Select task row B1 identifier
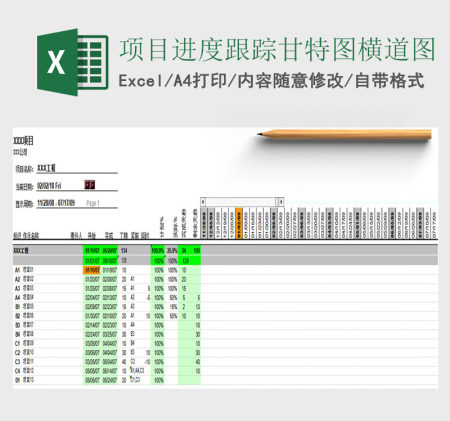 [17, 307]
